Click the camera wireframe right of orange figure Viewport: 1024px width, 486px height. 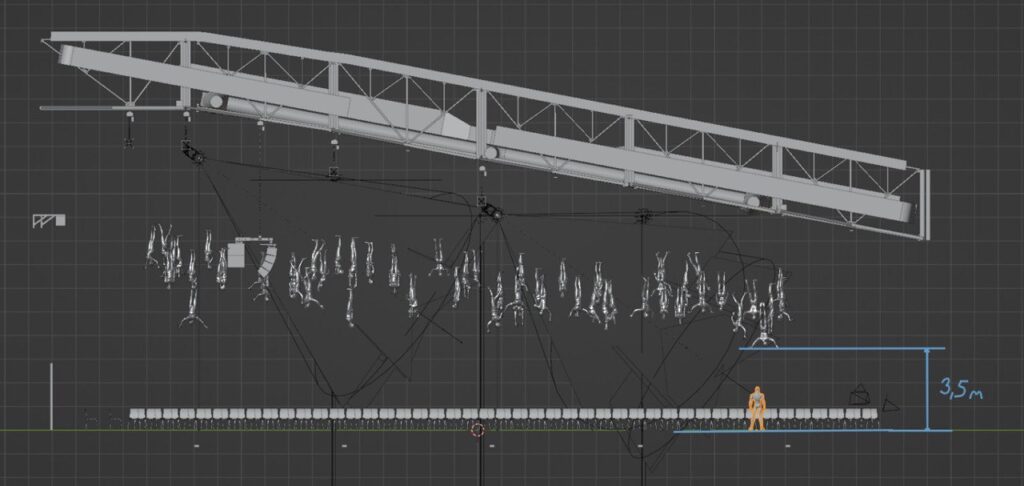click(859, 395)
